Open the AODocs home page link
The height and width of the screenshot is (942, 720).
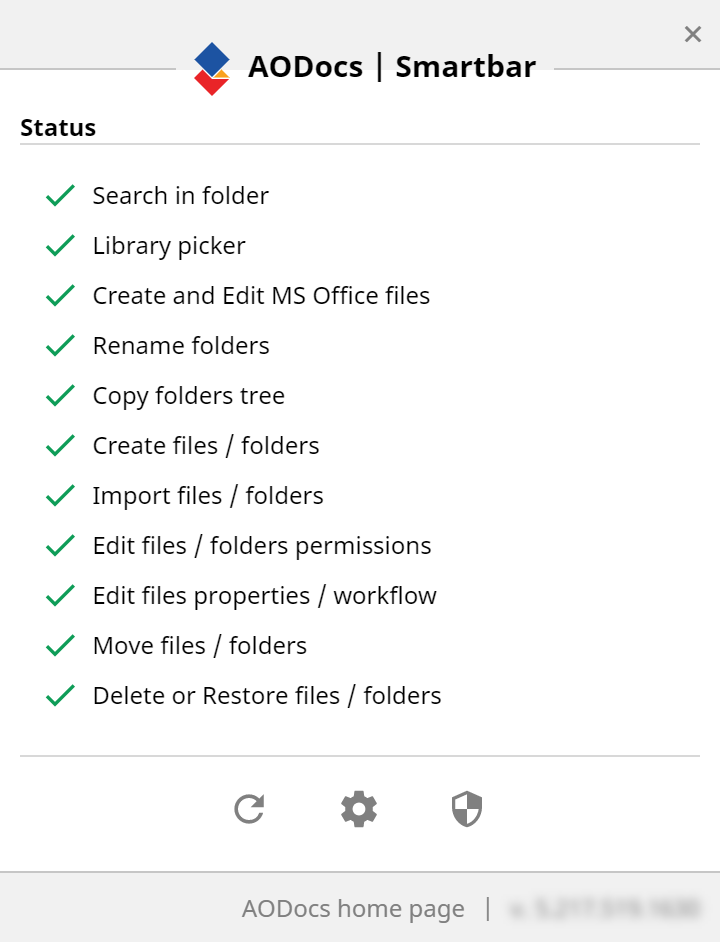[x=353, y=908]
